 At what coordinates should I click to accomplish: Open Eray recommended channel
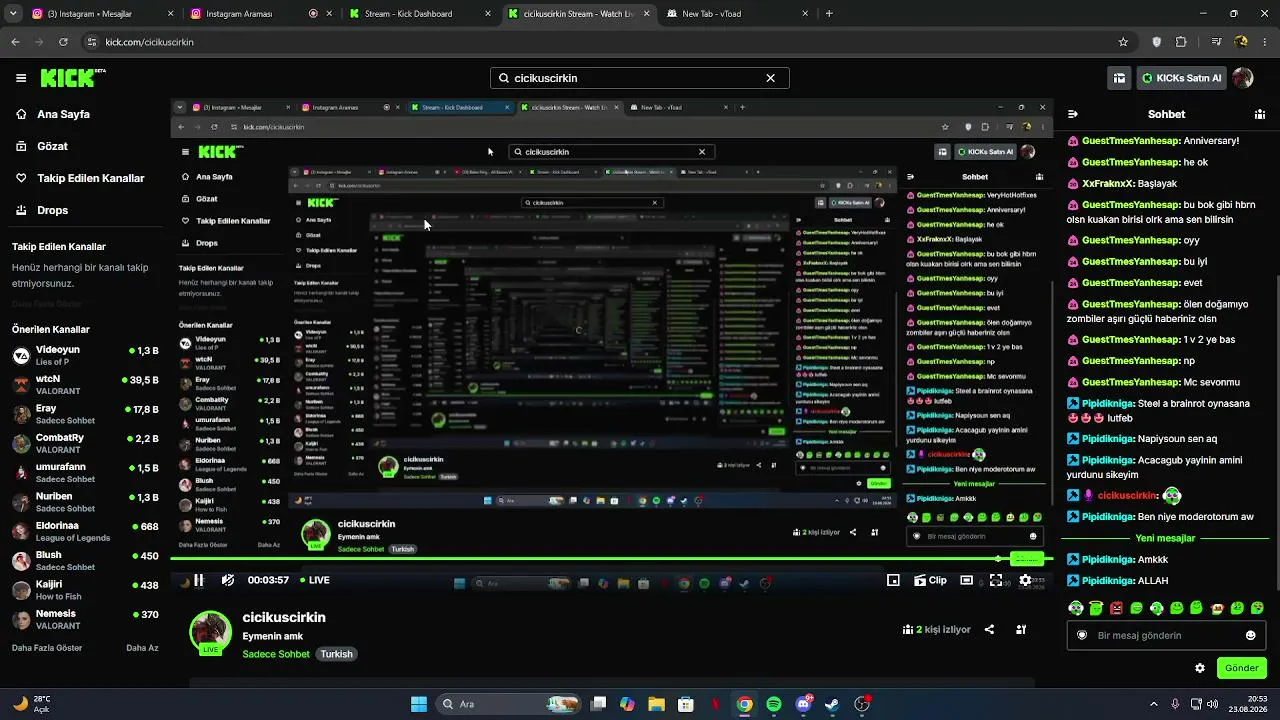tap(85, 414)
